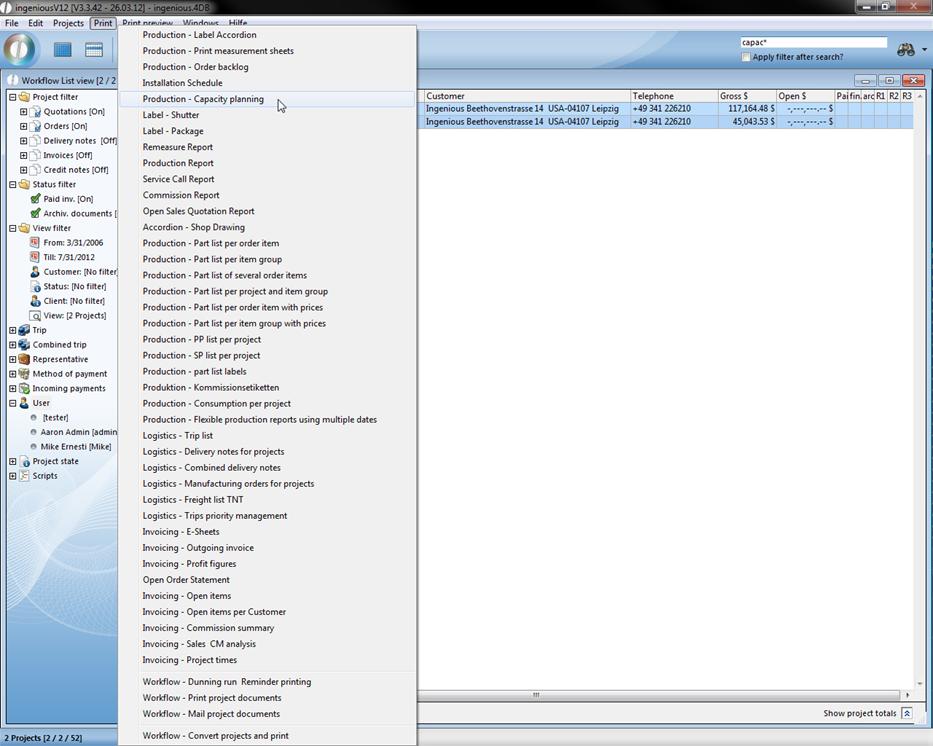Open dropdown arrow next to binoculars
The image size is (933, 746).
(x=923, y=50)
